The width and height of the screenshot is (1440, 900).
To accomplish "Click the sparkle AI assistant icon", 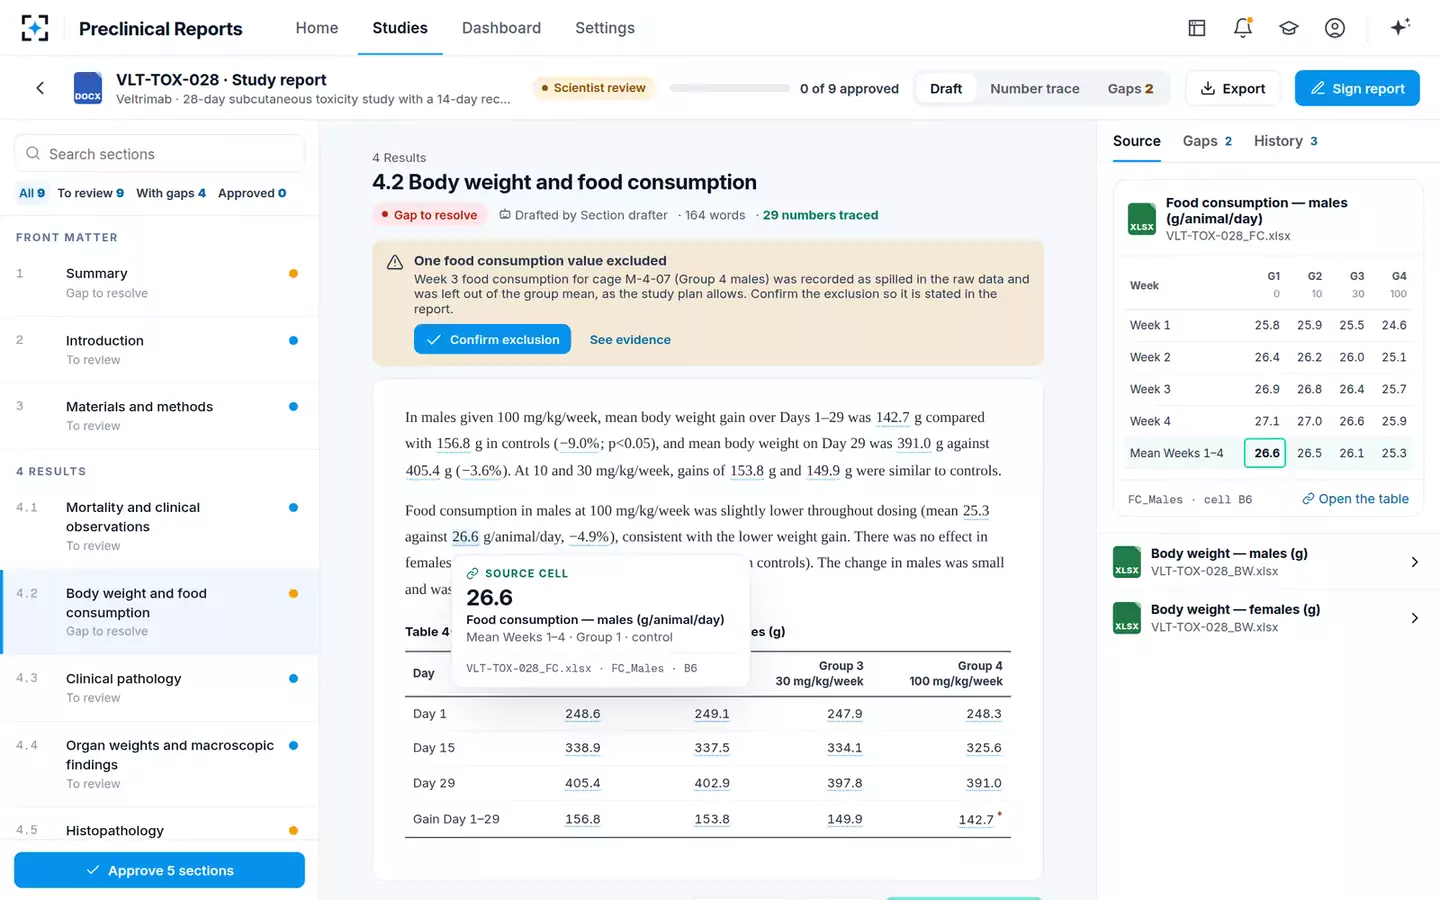I will (x=1400, y=27).
